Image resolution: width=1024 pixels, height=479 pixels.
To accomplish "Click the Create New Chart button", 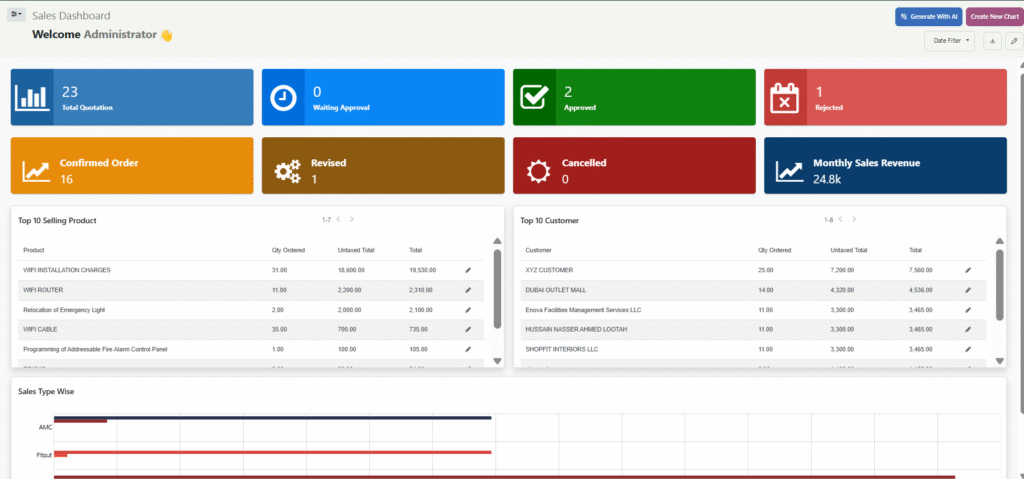I will 994,16.
